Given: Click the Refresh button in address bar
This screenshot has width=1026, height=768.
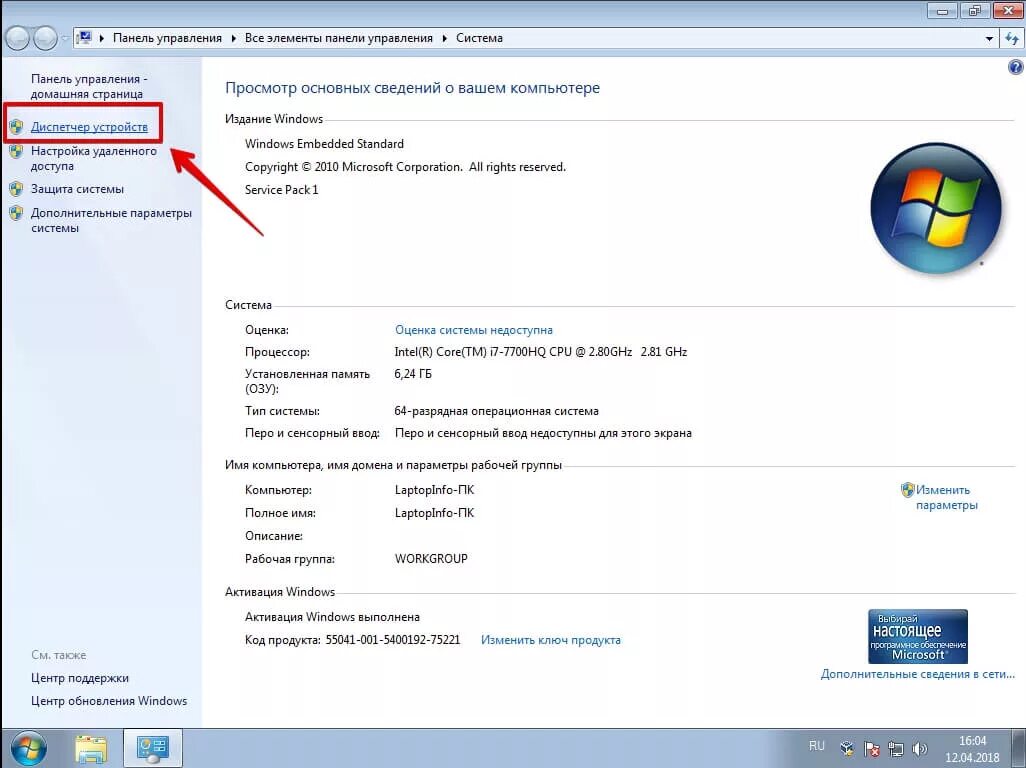Looking at the screenshot, I should 1012,39.
